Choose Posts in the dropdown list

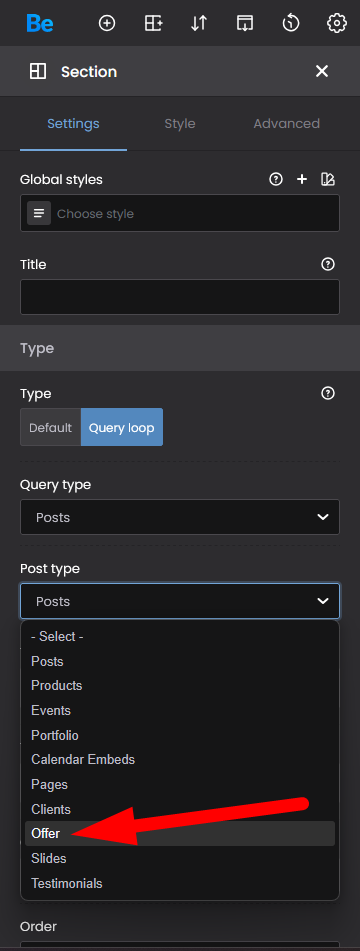tap(180, 661)
